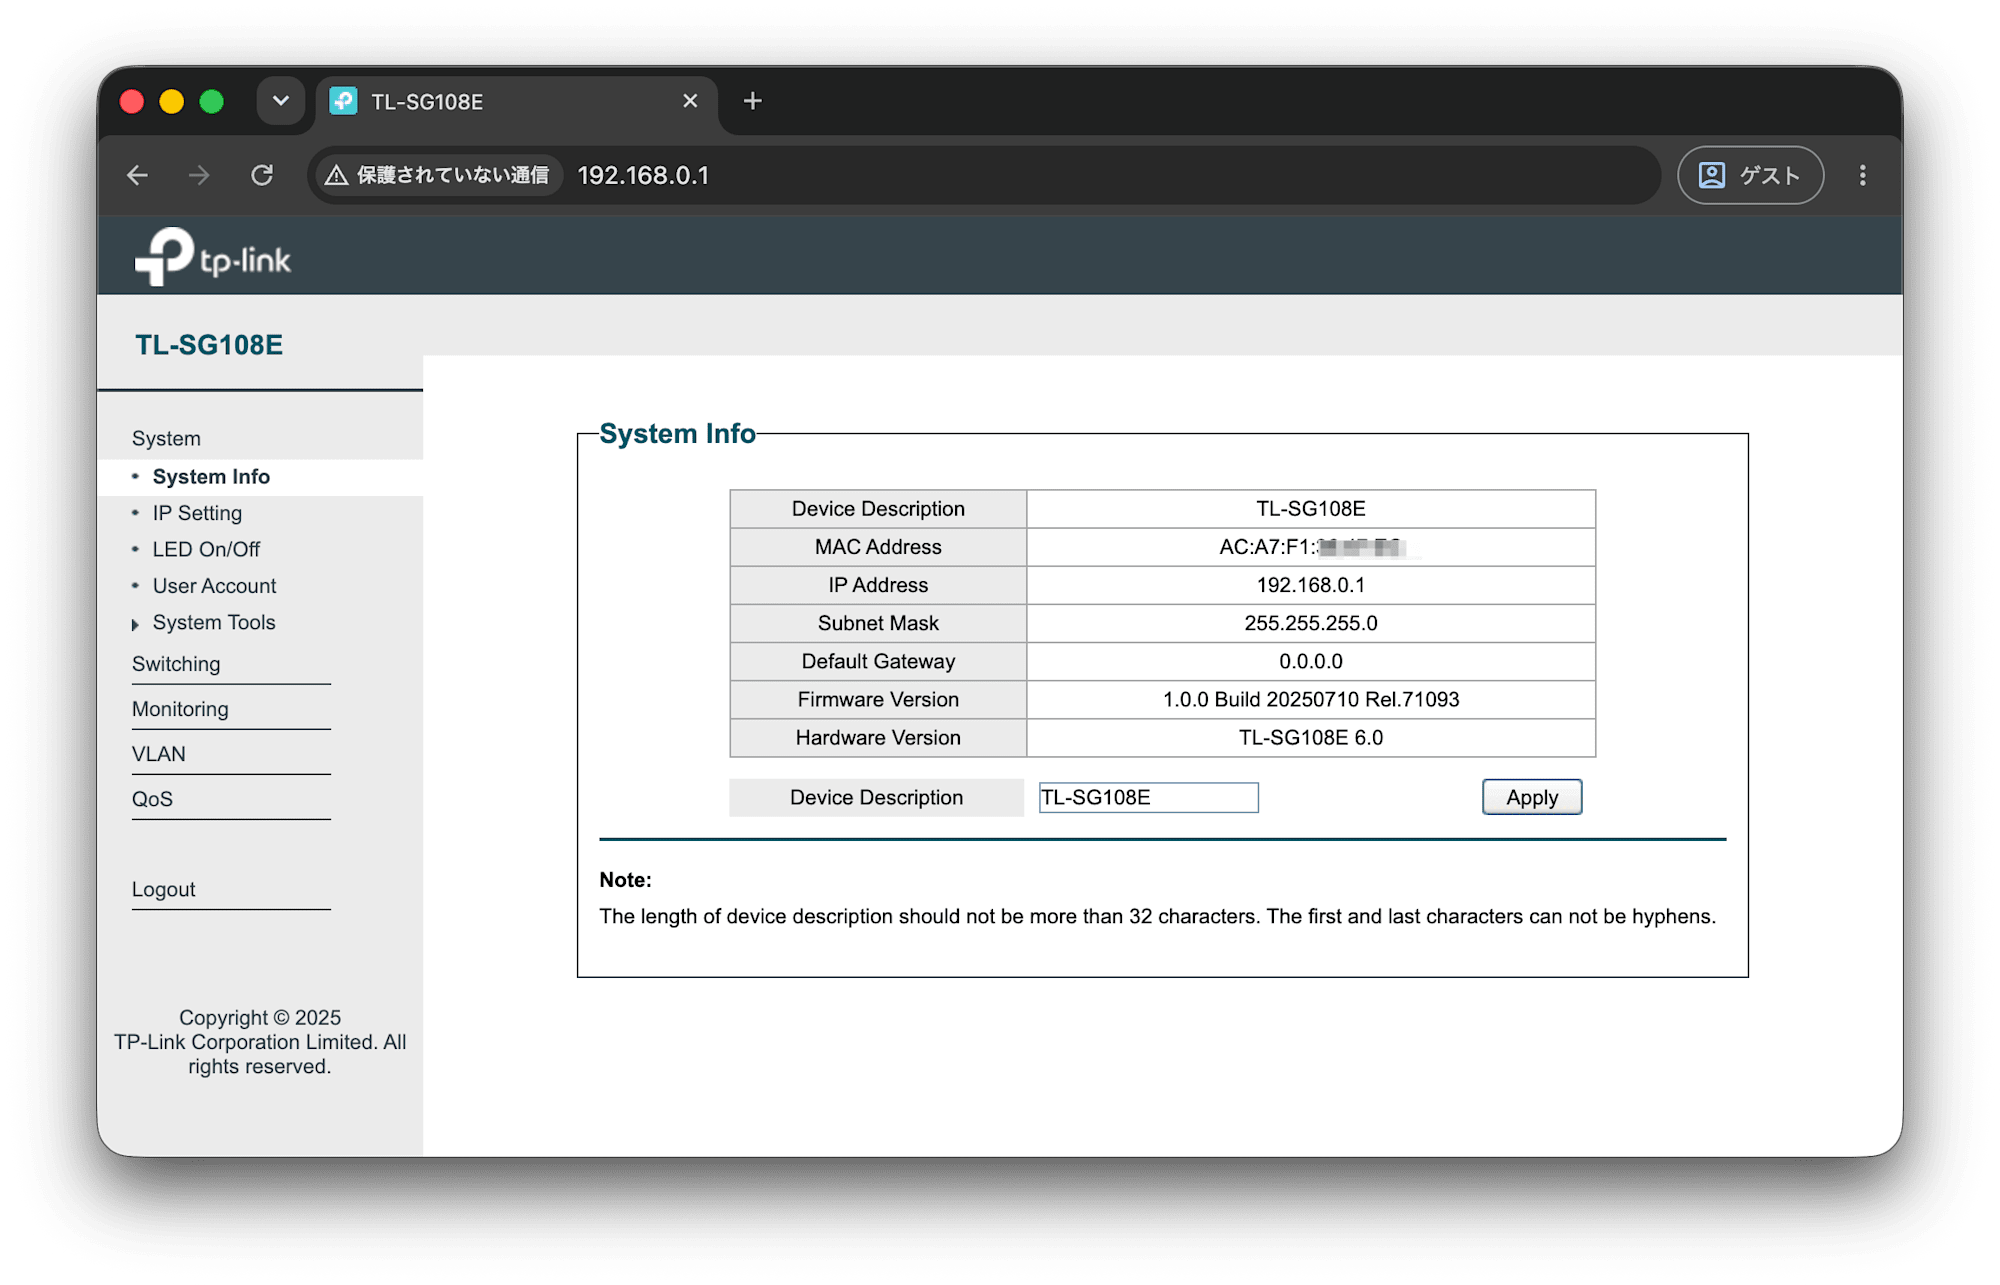Screen dimensions: 2000x1285
Task: Click the browser back arrow
Action: pyautogui.click(x=137, y=176)
